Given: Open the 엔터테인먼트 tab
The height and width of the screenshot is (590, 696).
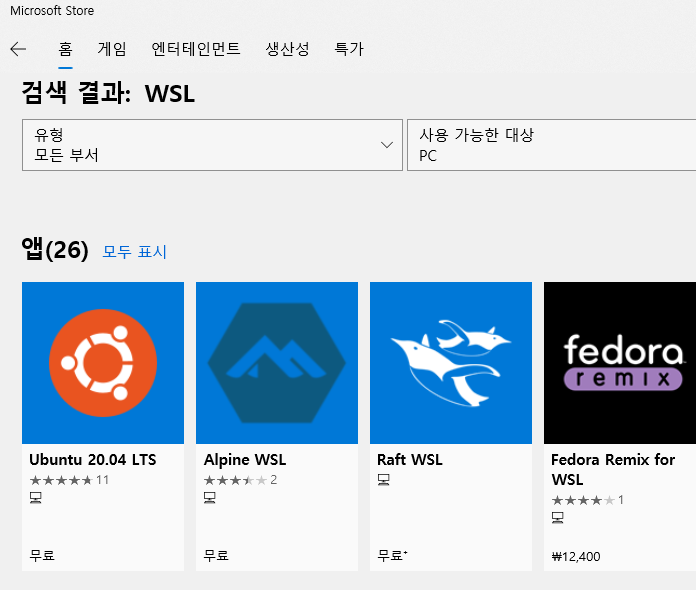Looking at the screenshot, I should click(x=196, y=49).
